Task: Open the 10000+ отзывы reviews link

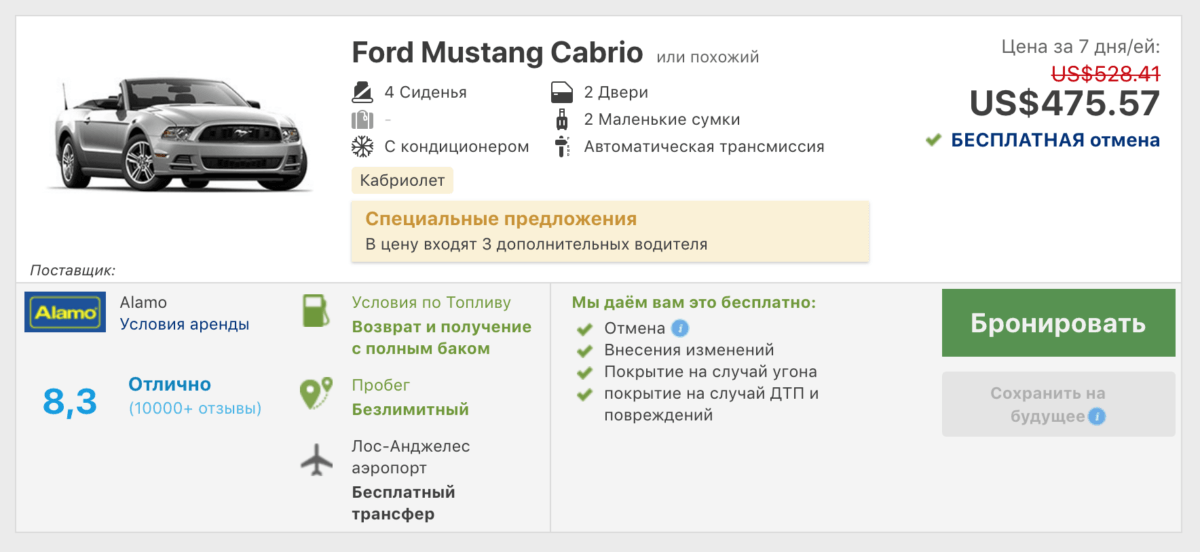Action: pos(195,408)
